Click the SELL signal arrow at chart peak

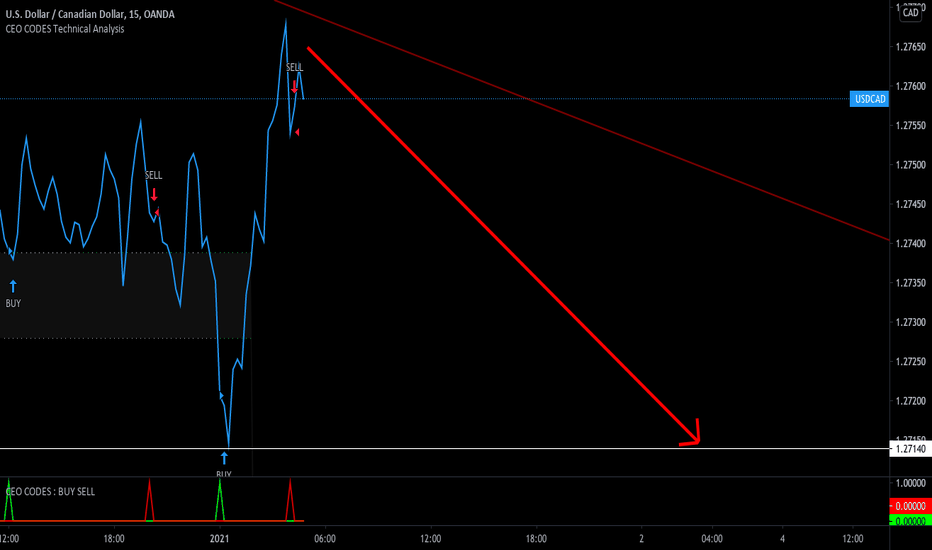point(294,87)
